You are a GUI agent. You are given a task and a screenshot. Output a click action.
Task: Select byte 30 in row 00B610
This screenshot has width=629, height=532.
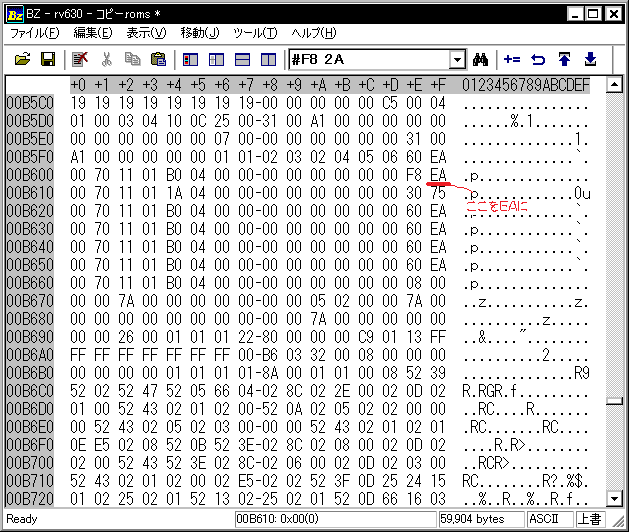tap(414, 193)
